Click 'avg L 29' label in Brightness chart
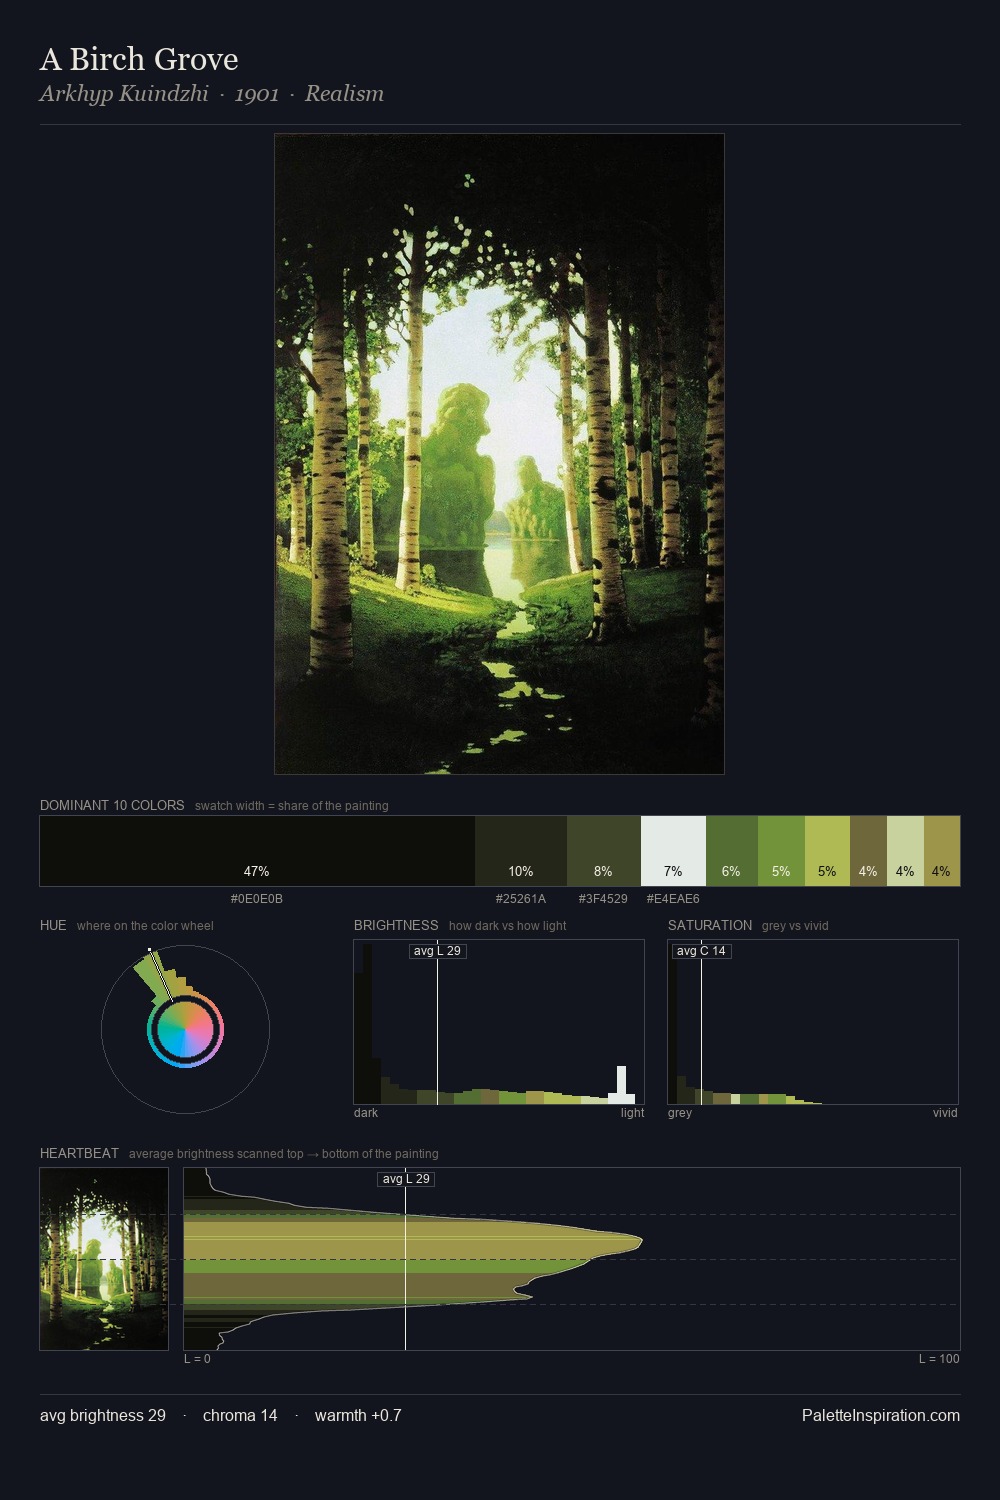This screenshot has height=1500, width=1000. coord(438,951)
